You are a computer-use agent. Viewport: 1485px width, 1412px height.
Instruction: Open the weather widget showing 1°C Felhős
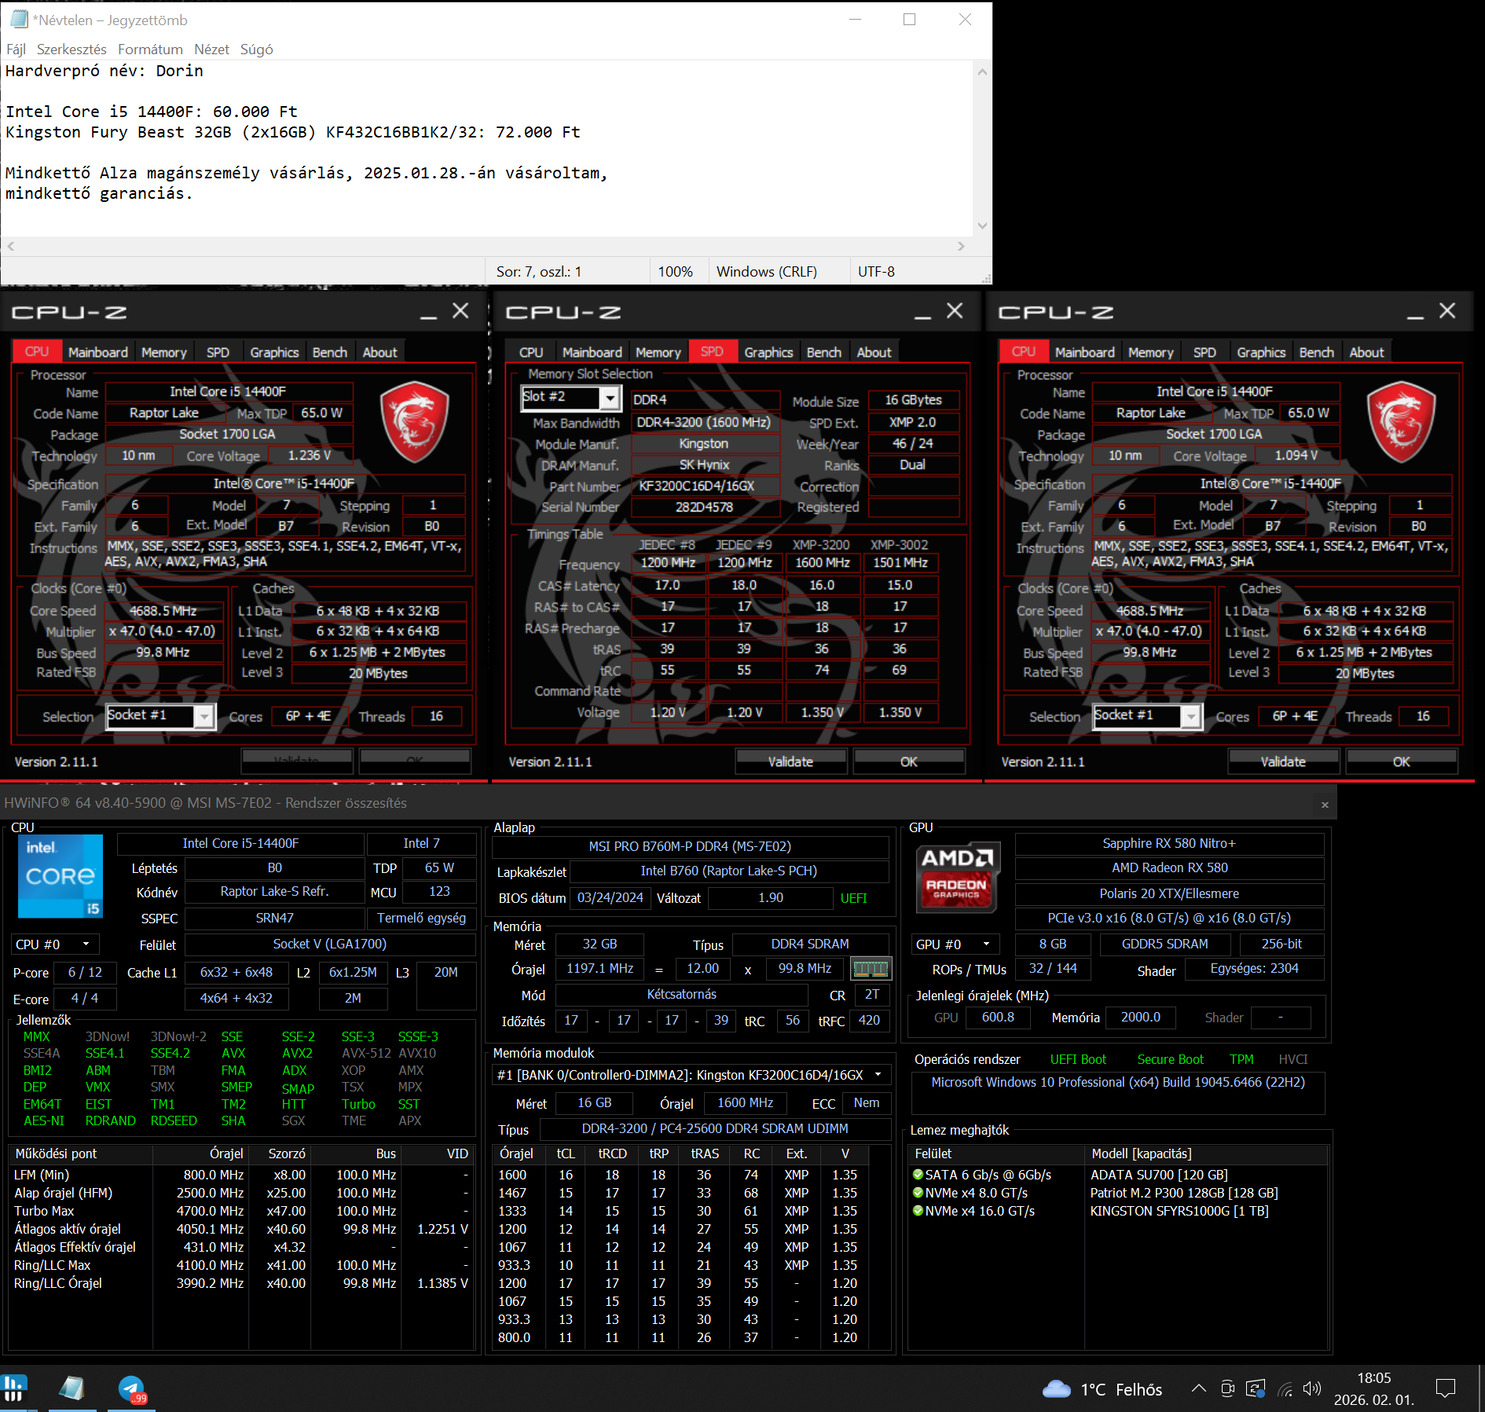pyautogui.click(x=1102, y=1389)
